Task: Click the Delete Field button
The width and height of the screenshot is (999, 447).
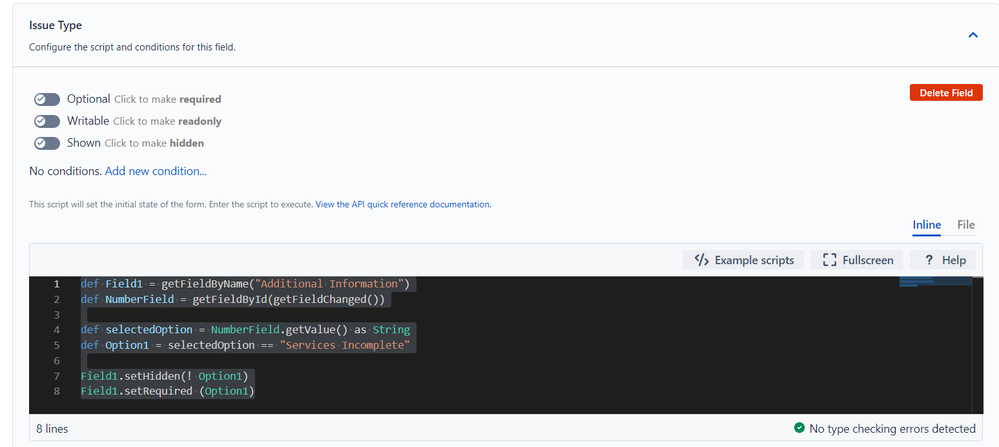Action: (x=946, y=93)
